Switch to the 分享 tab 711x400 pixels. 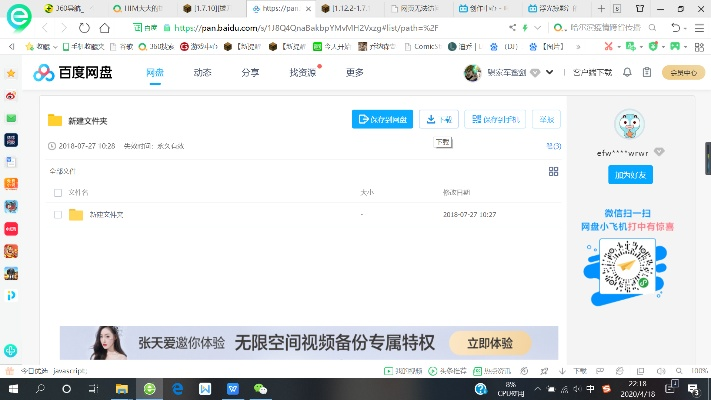[x=250, y=73]
